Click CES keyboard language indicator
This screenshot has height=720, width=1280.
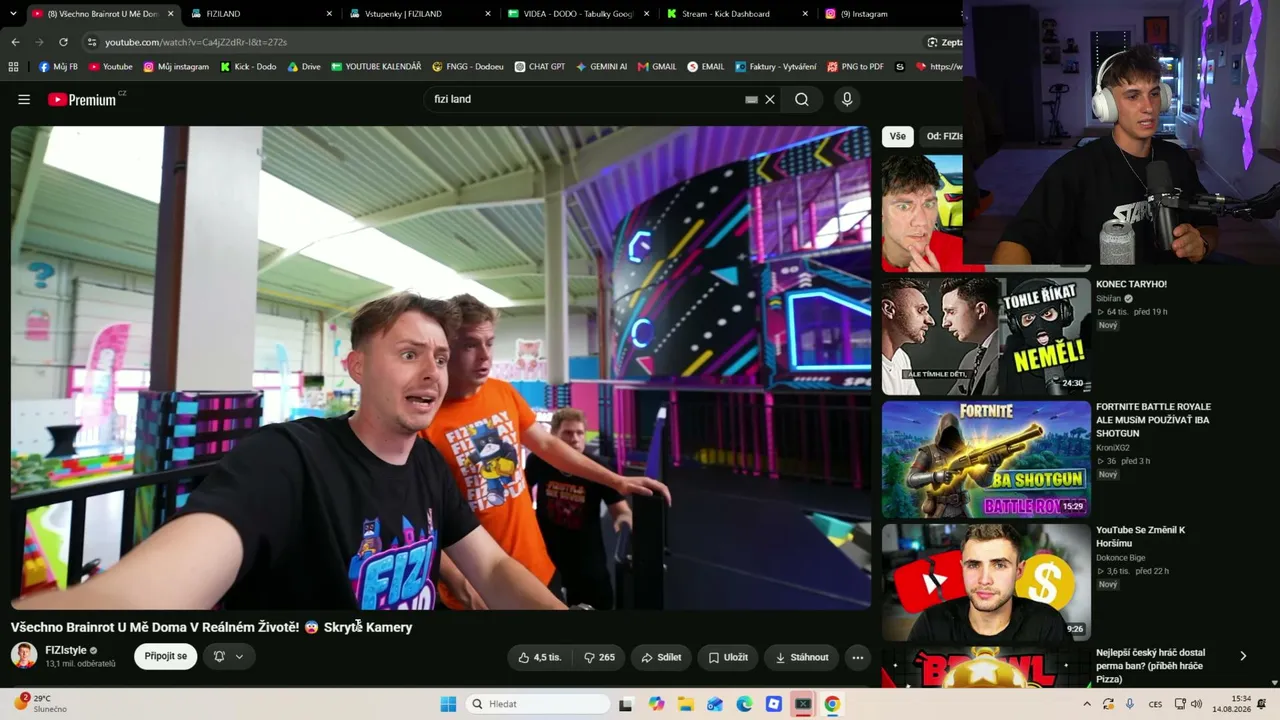1155,704
